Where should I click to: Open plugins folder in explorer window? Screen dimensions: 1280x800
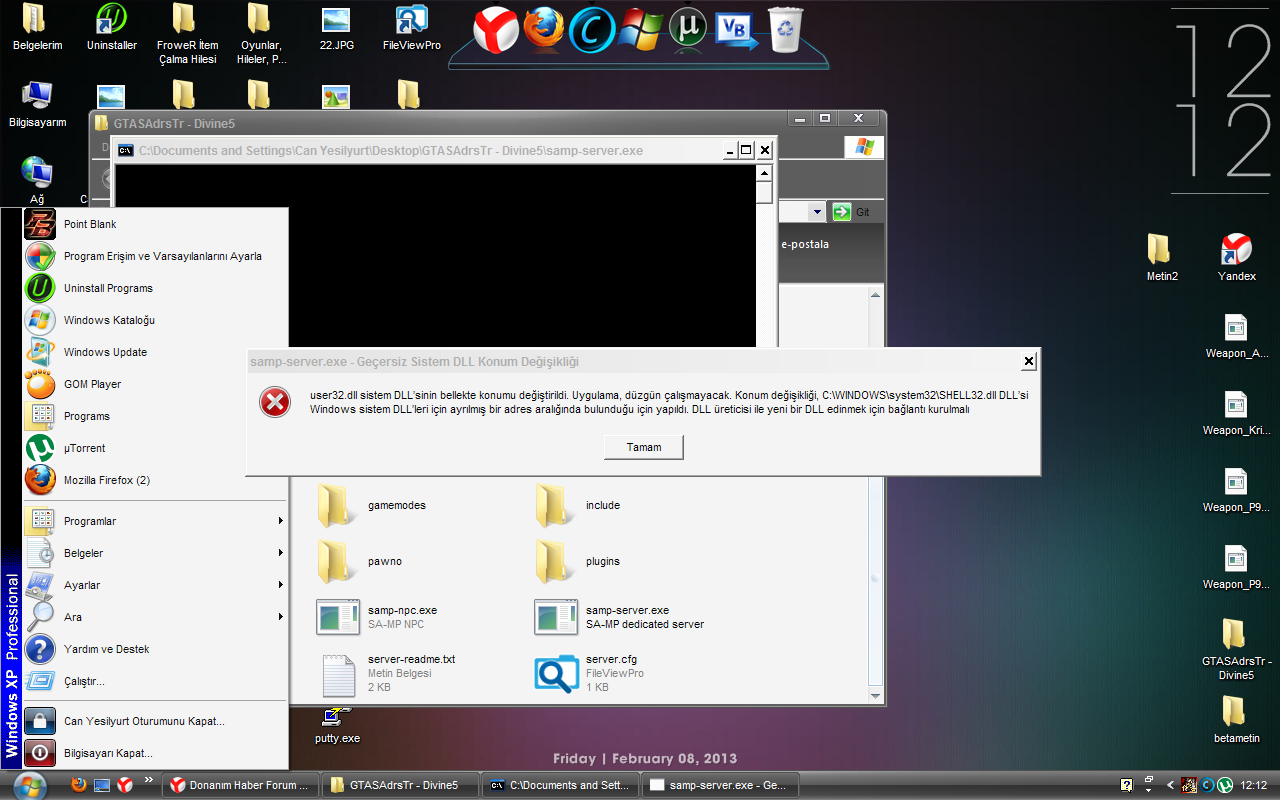[578, 562]
